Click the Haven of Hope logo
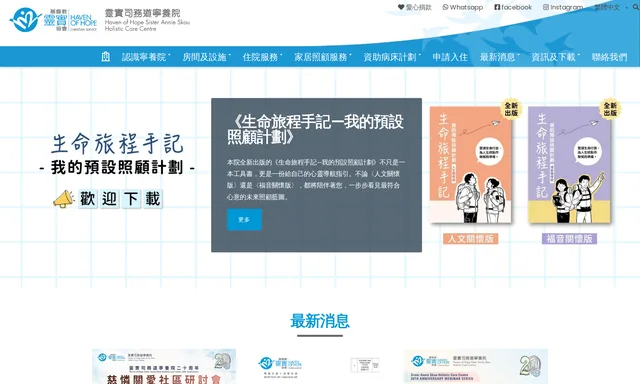This screenshot has width=640, height=384. tap(53, 20)
